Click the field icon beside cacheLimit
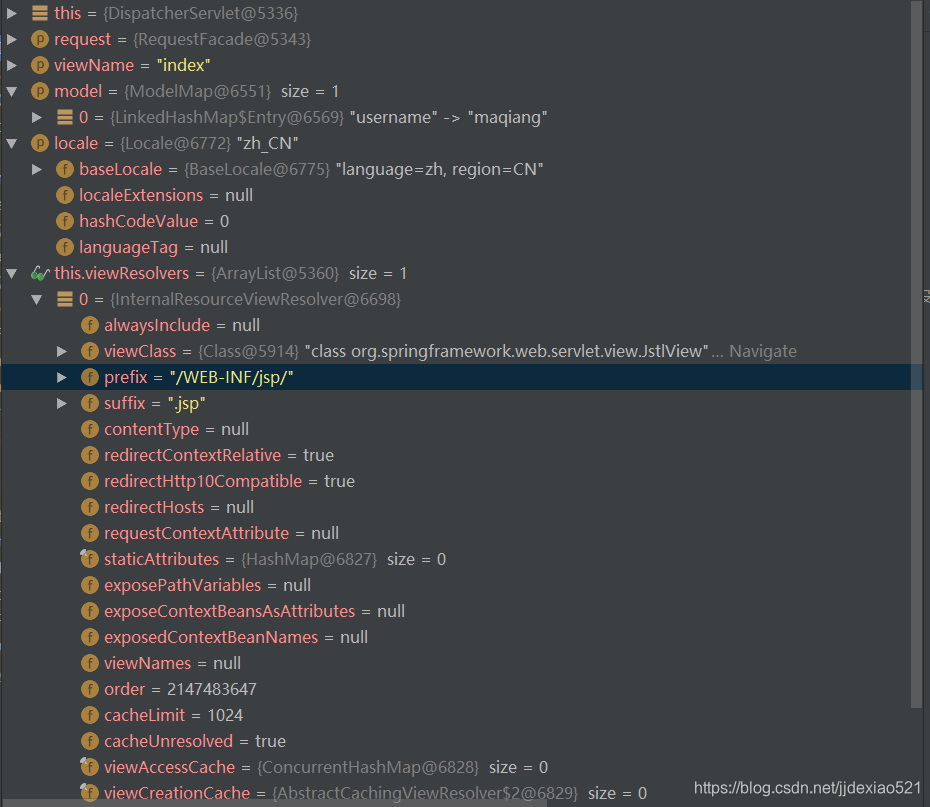Viewport: 930px width, 807px height. coord(90,715)
